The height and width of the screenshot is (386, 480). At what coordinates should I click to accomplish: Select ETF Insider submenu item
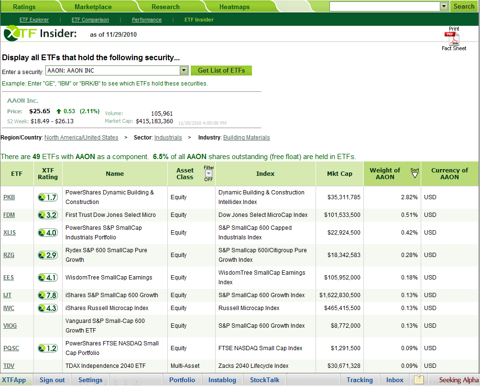pos(199,20)
